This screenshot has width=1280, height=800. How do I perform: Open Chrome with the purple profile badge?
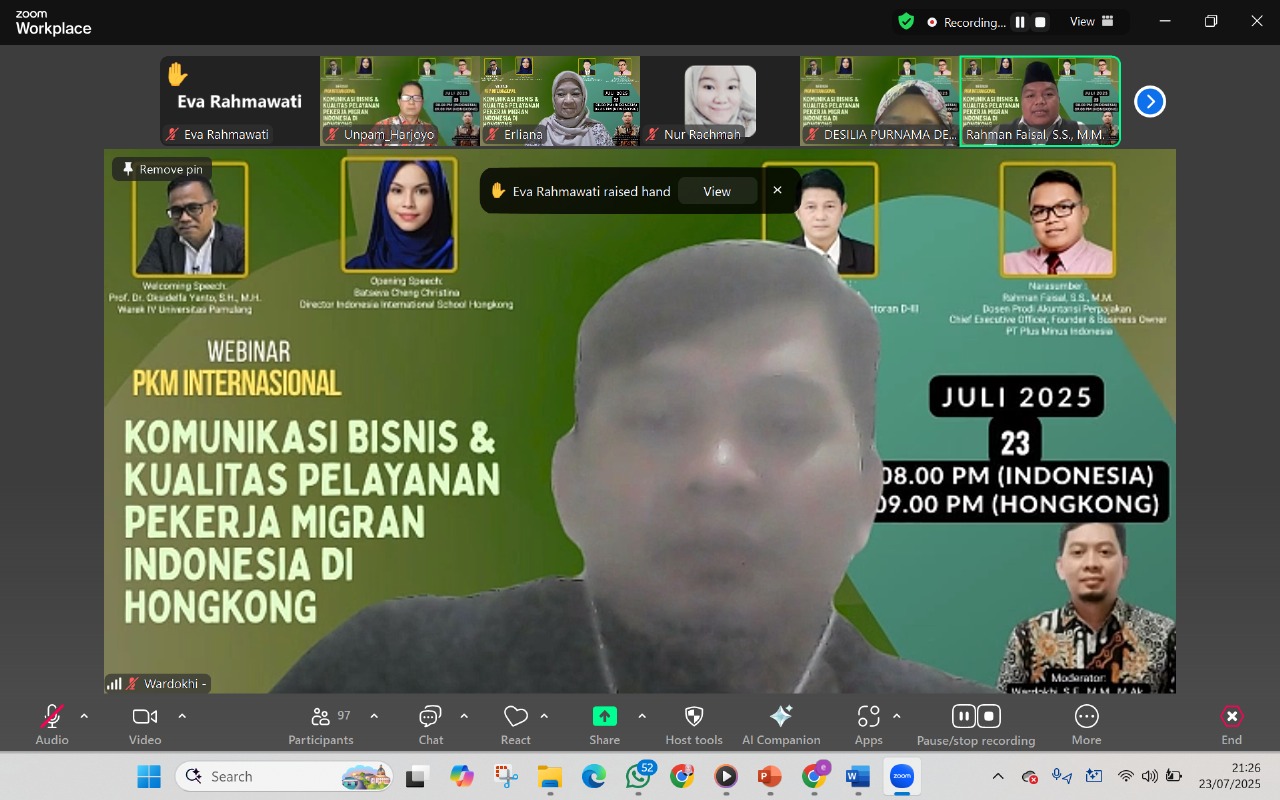814,776
